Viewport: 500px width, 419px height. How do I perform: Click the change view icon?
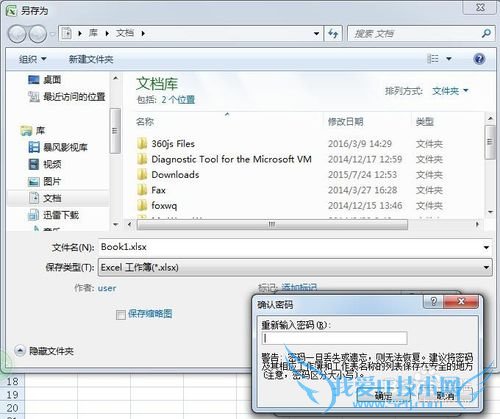tap(433, 59)
